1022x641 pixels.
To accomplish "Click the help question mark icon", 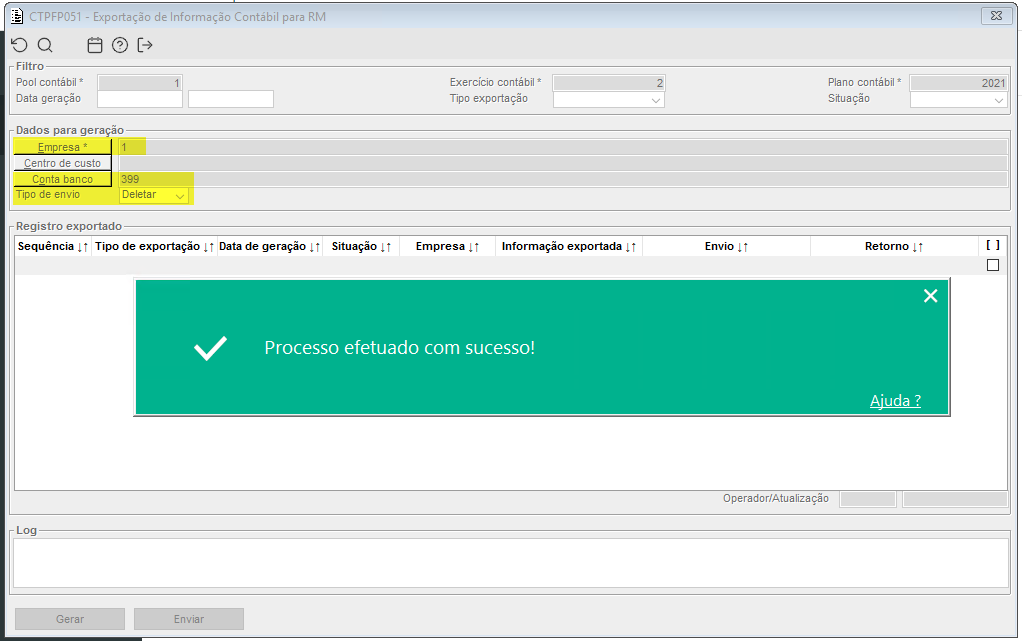I will click(x=120, y=45).
